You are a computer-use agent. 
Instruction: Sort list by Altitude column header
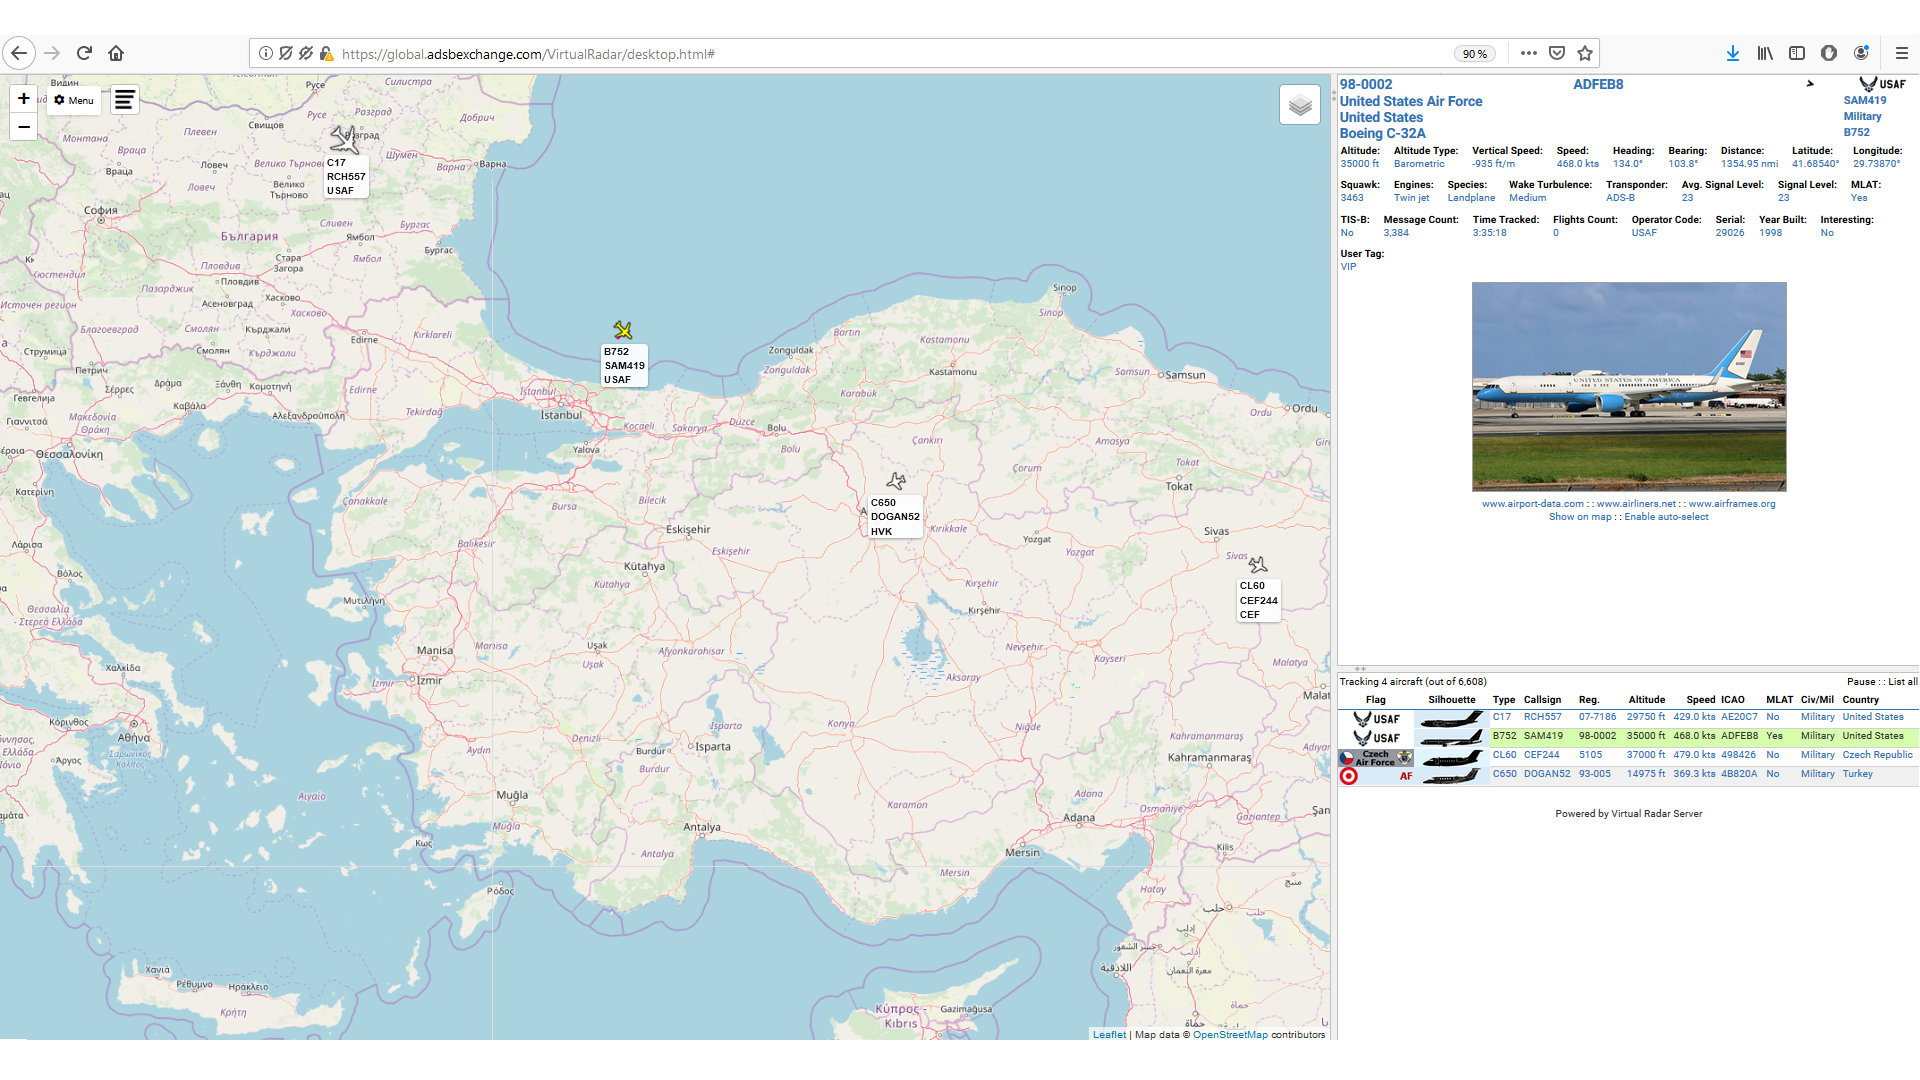tap(1646, 700)
